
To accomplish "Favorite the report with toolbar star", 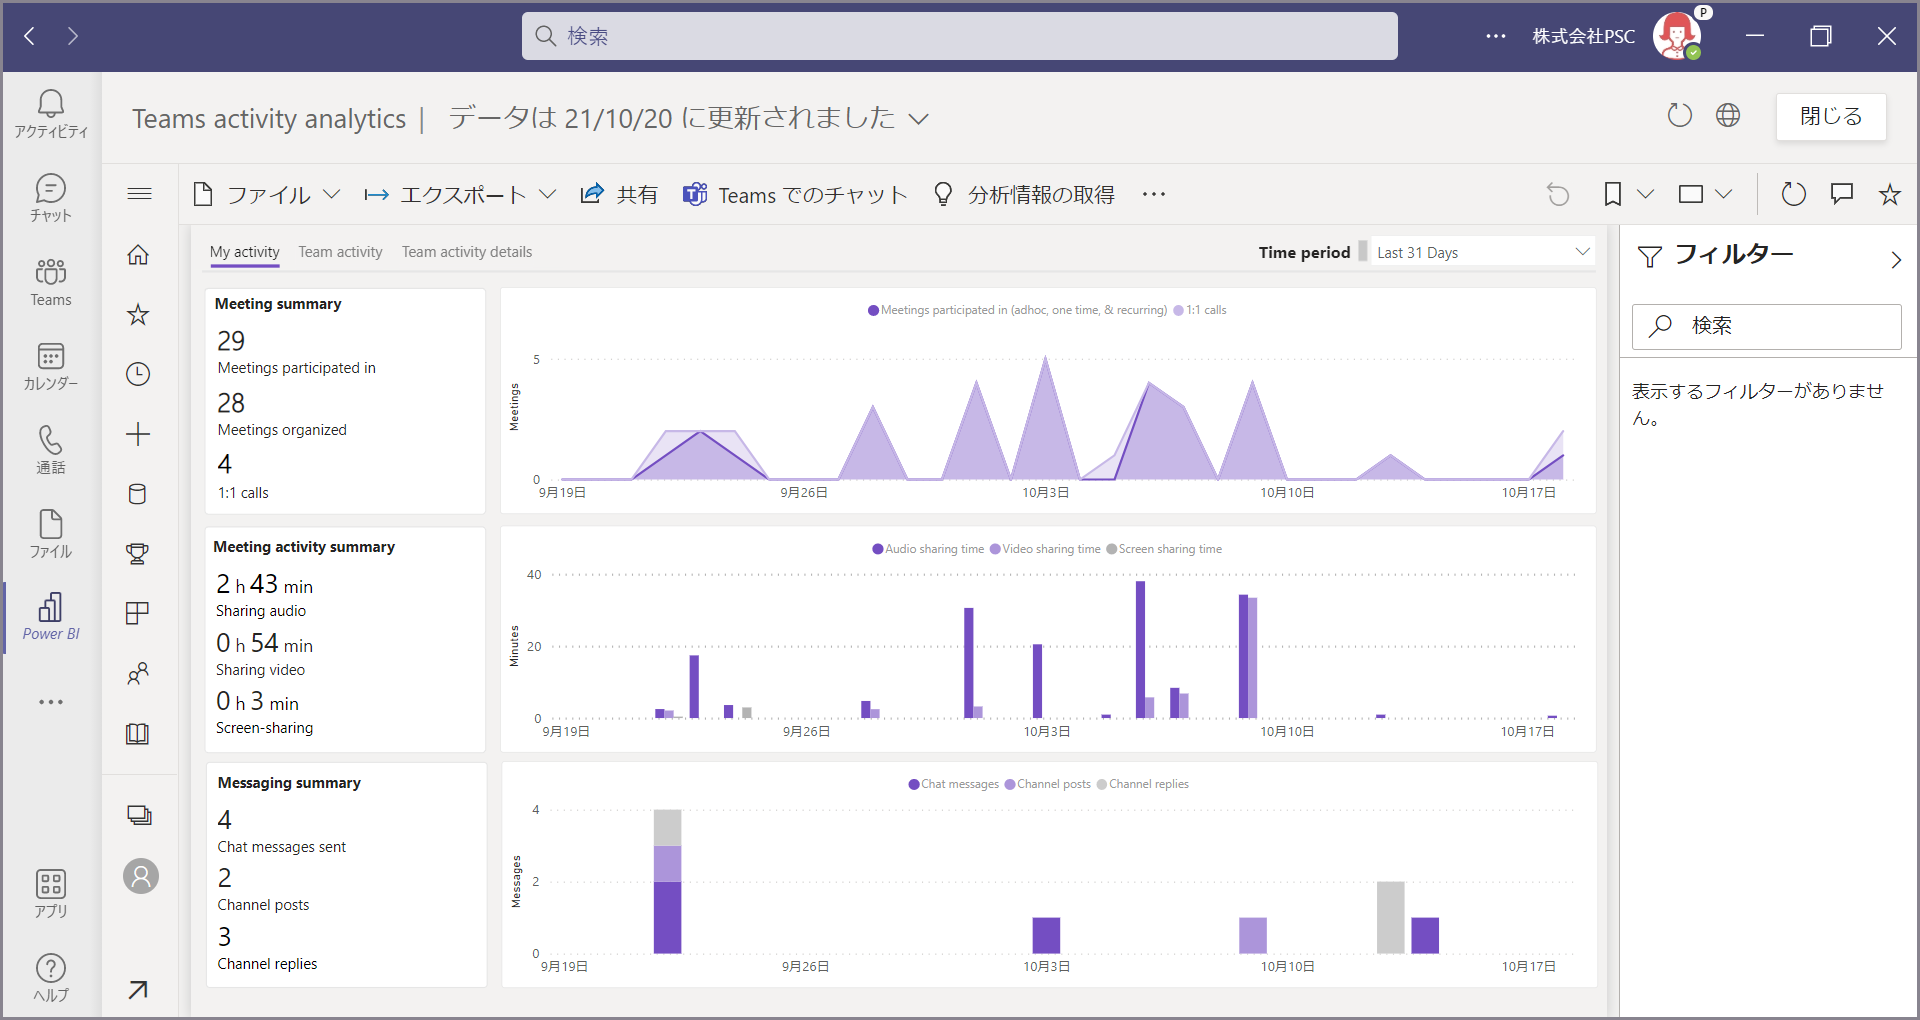I will click(x=1890, y=194).
